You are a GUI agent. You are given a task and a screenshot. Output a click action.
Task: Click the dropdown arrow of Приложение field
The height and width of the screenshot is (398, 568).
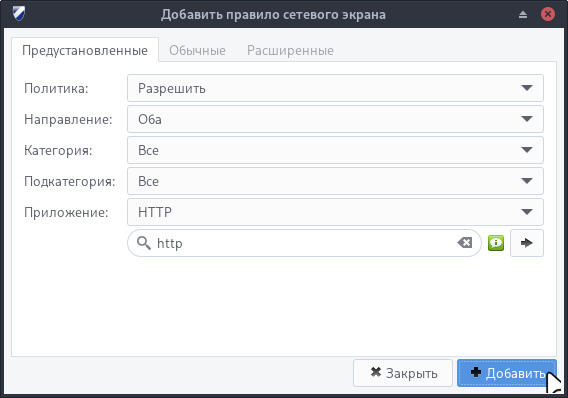click(527, 212)
